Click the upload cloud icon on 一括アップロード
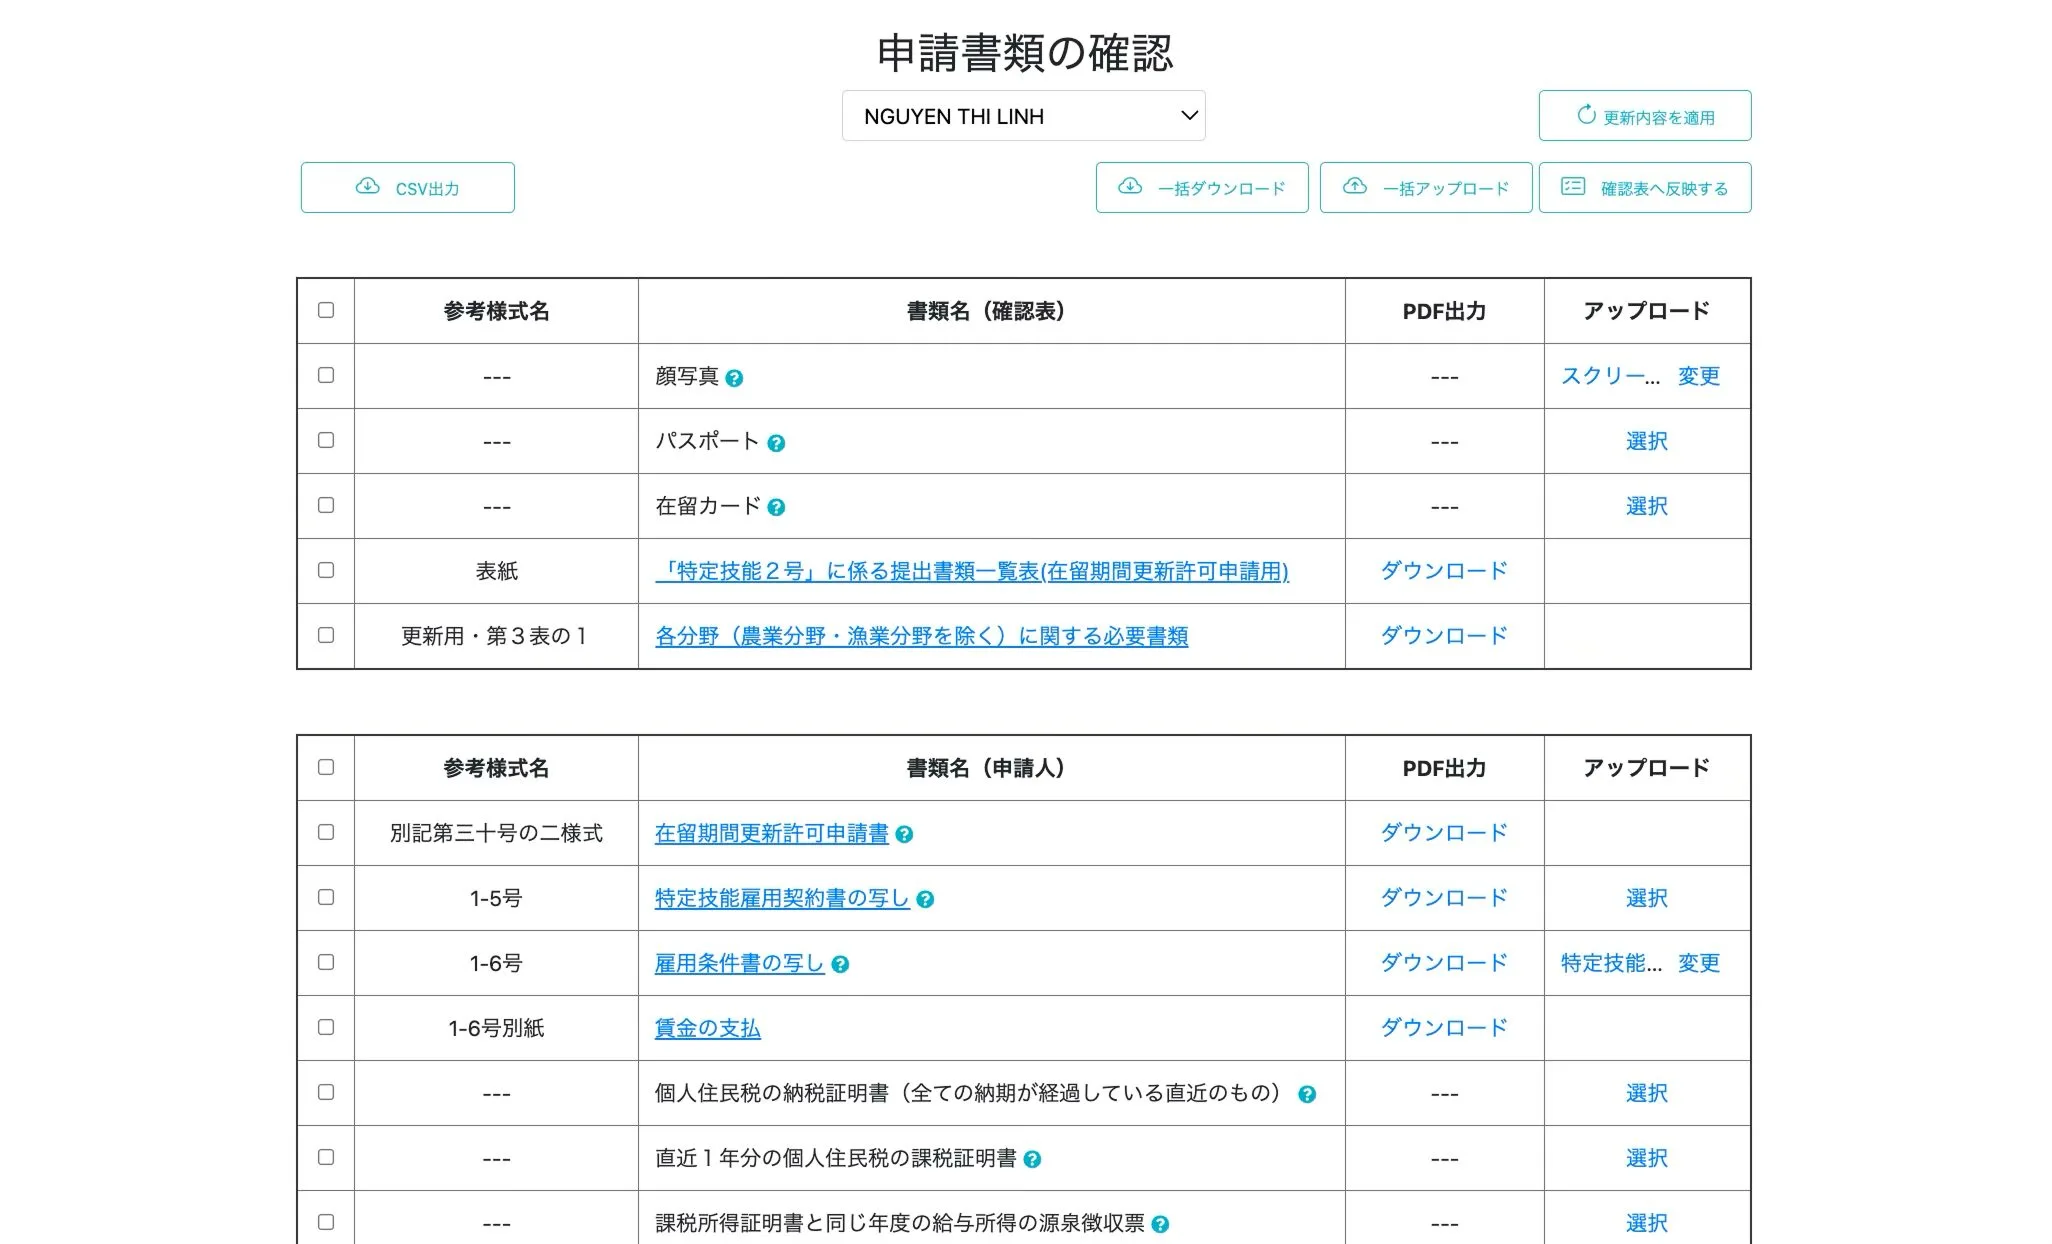The height and width of the screenshot is (1244, 2052). point(1356,186)
